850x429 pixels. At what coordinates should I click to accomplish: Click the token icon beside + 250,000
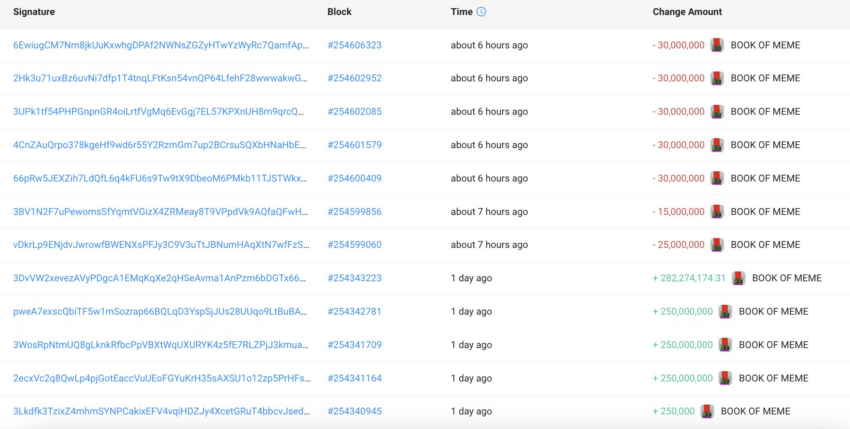[x=707, y=412]
